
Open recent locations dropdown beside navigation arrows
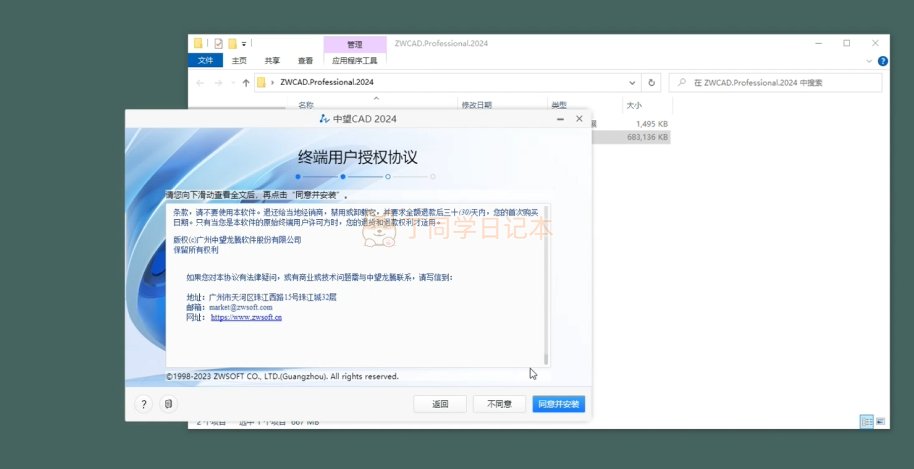pos(233,83)
